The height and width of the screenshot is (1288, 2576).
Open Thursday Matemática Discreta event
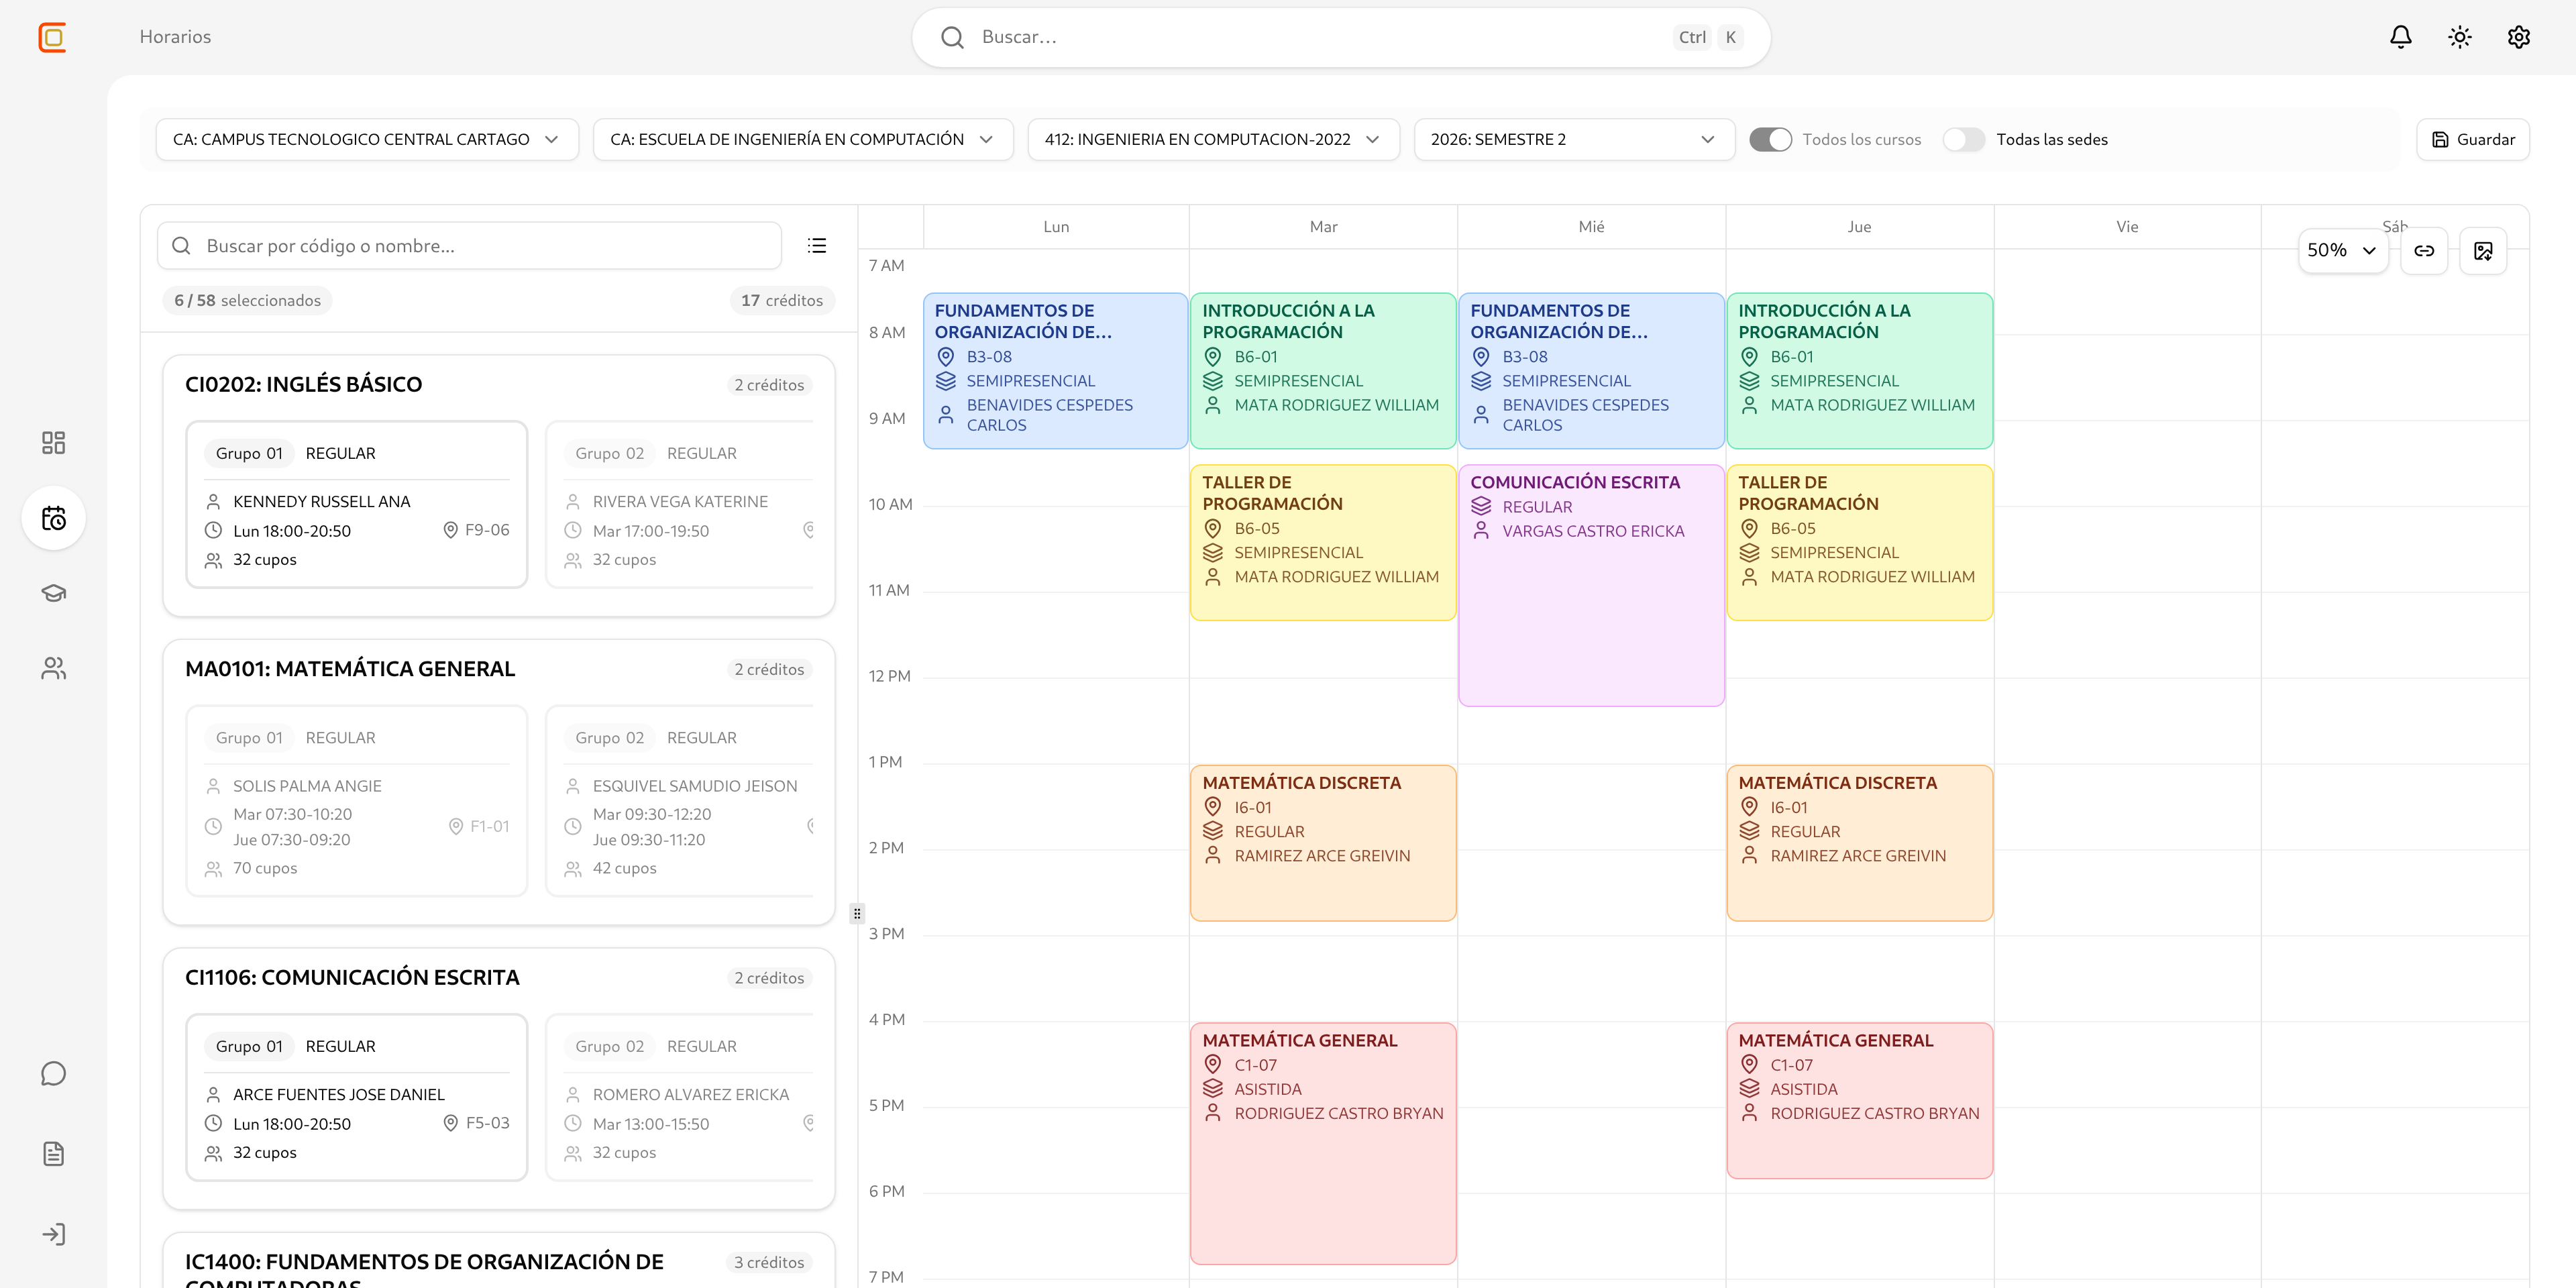pos(1859,843)
